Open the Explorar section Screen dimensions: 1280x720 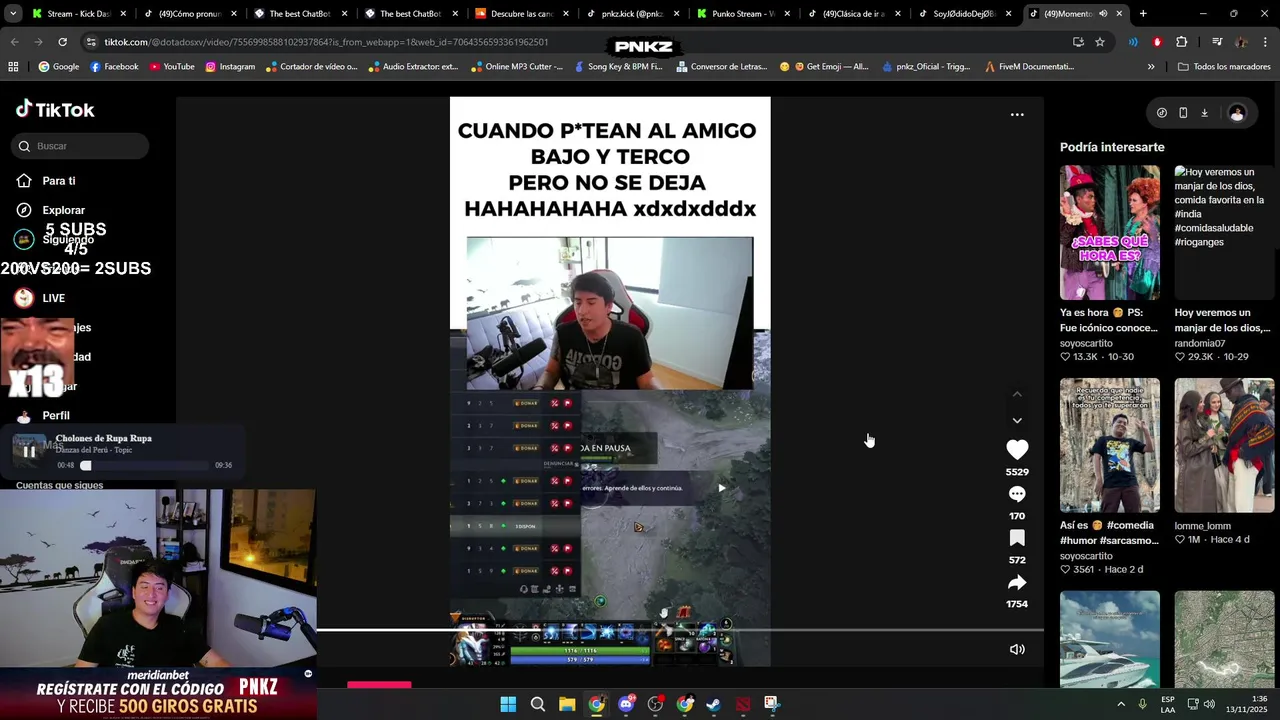point(50,210)
